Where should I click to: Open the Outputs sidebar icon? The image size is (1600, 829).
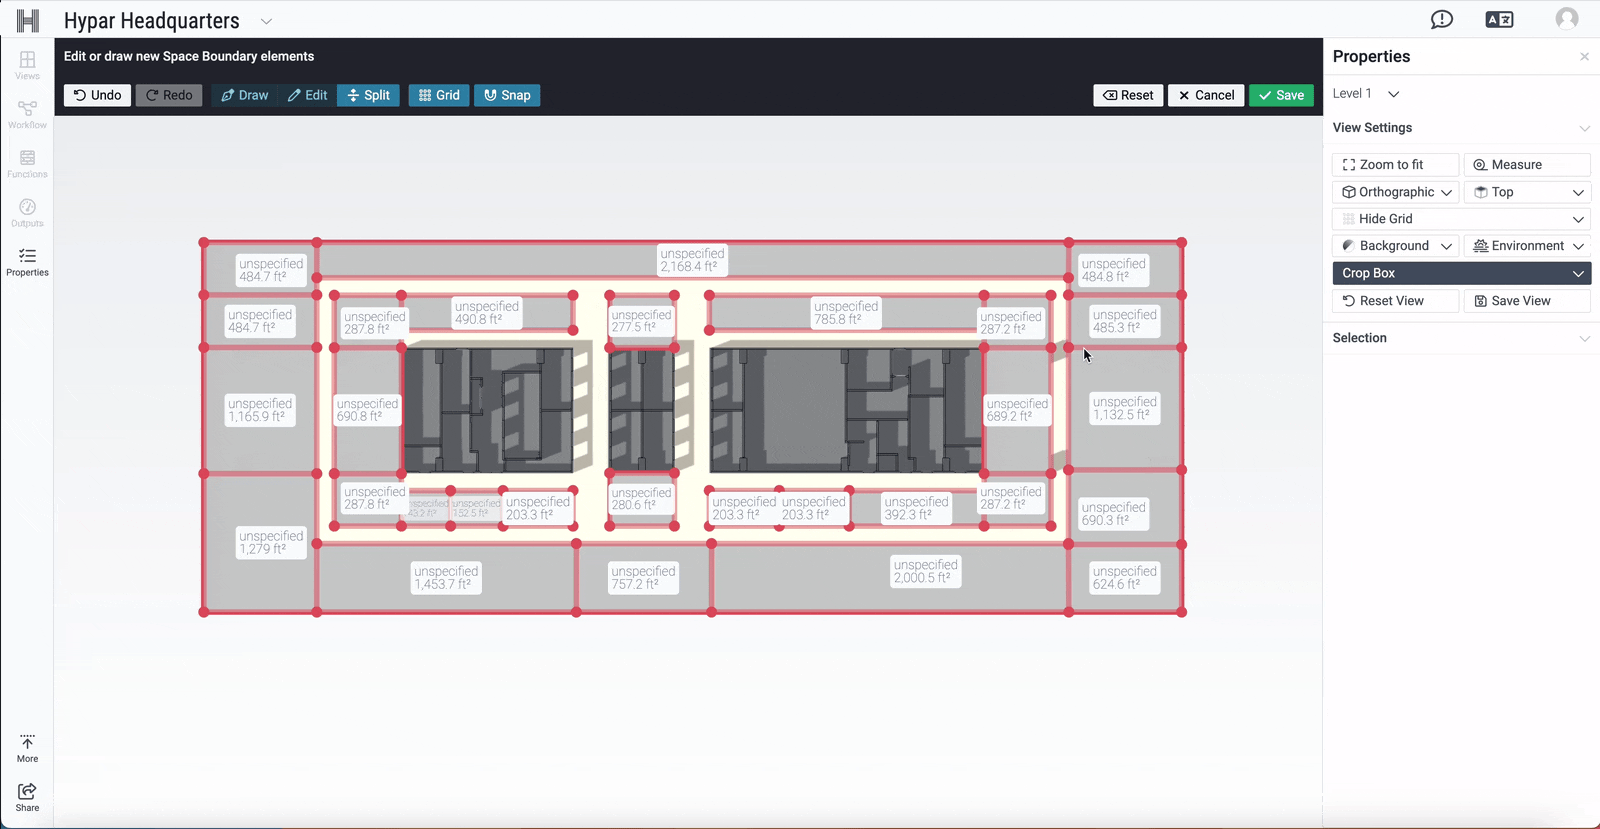(x=27, y=212)
